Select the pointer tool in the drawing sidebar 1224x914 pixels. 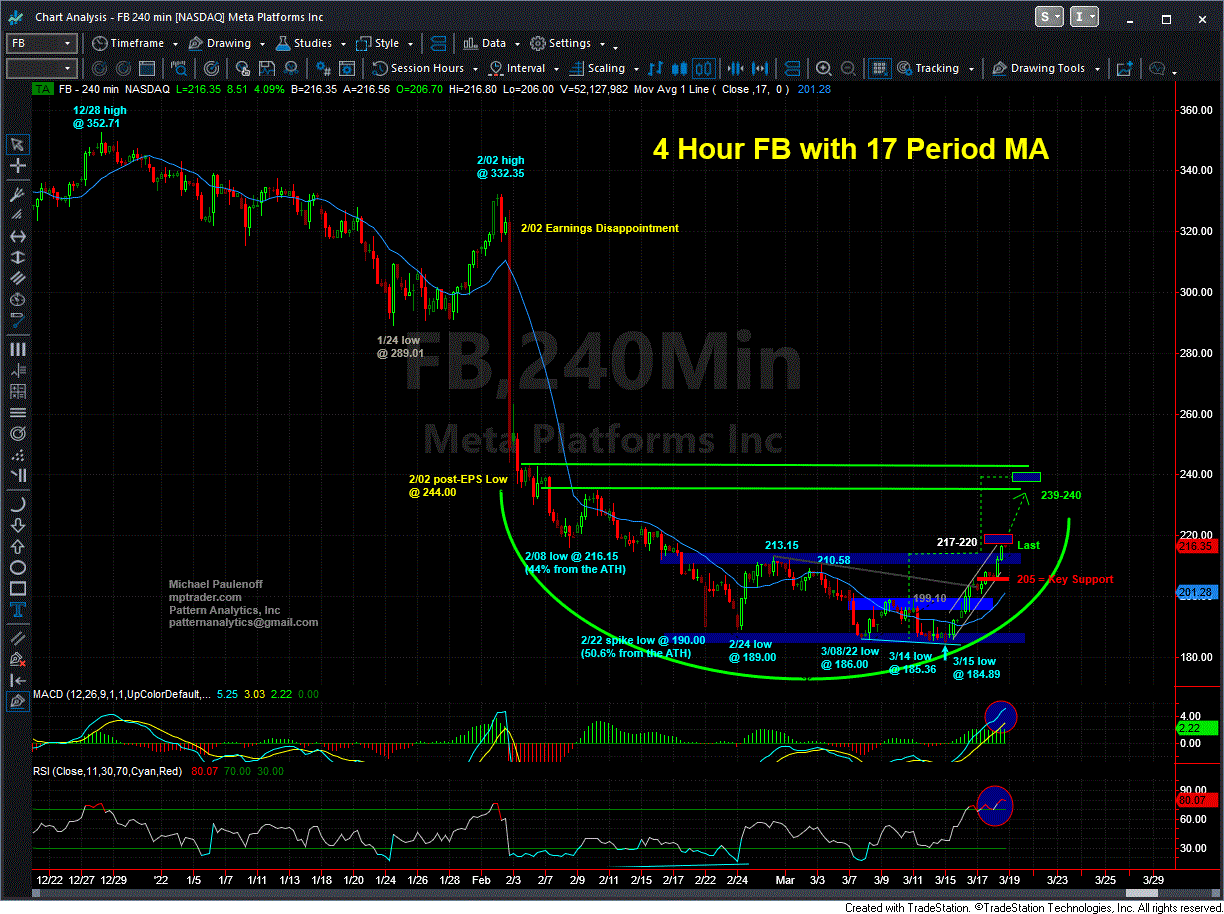pyautogui.click(x=18, y=143)
